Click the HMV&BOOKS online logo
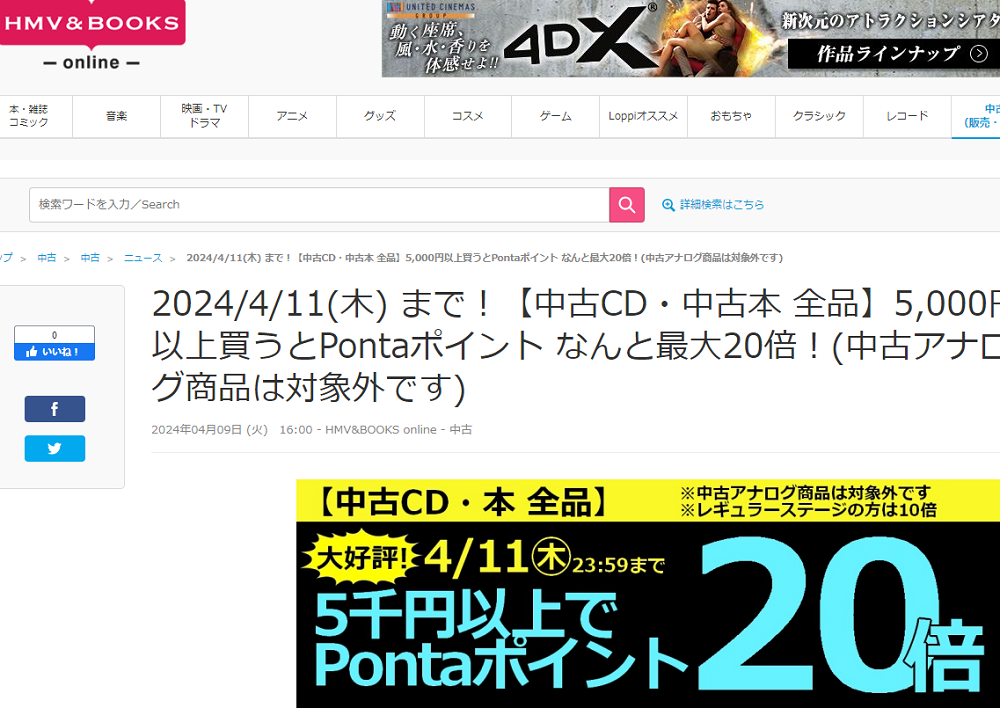The height and width of the screenshot is (708, 1000). click(92, 36)
